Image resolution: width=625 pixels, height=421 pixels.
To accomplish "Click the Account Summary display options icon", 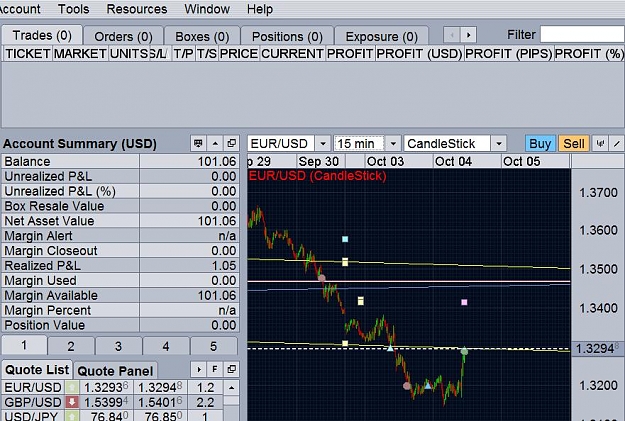I will pyautogui.click(x=198, y=143).
